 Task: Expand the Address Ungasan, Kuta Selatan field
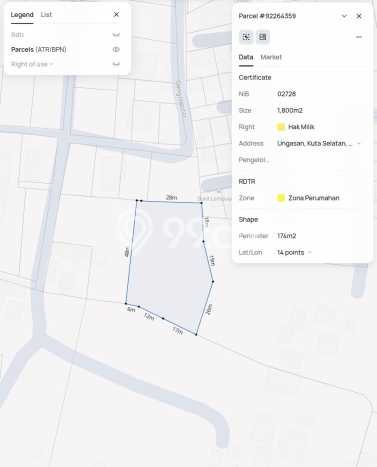[359, 144]
